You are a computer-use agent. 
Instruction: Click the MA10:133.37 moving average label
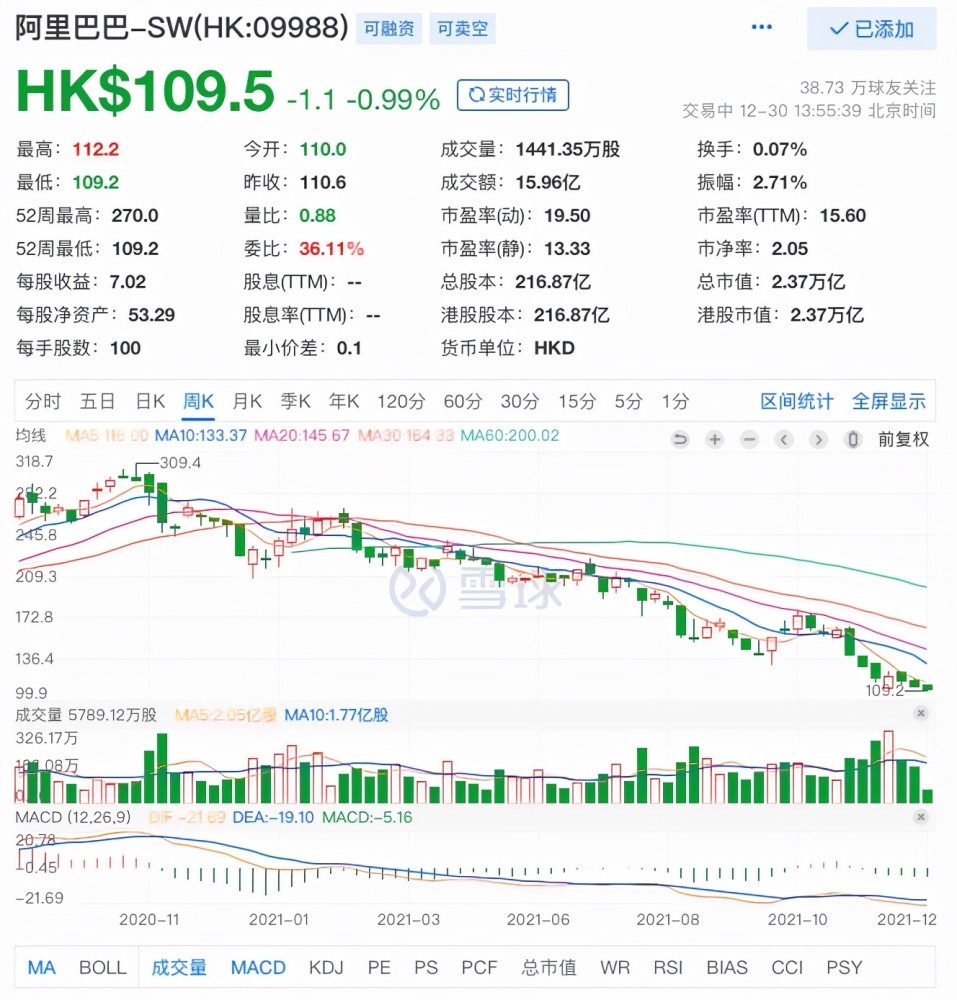tap(201, 436)
